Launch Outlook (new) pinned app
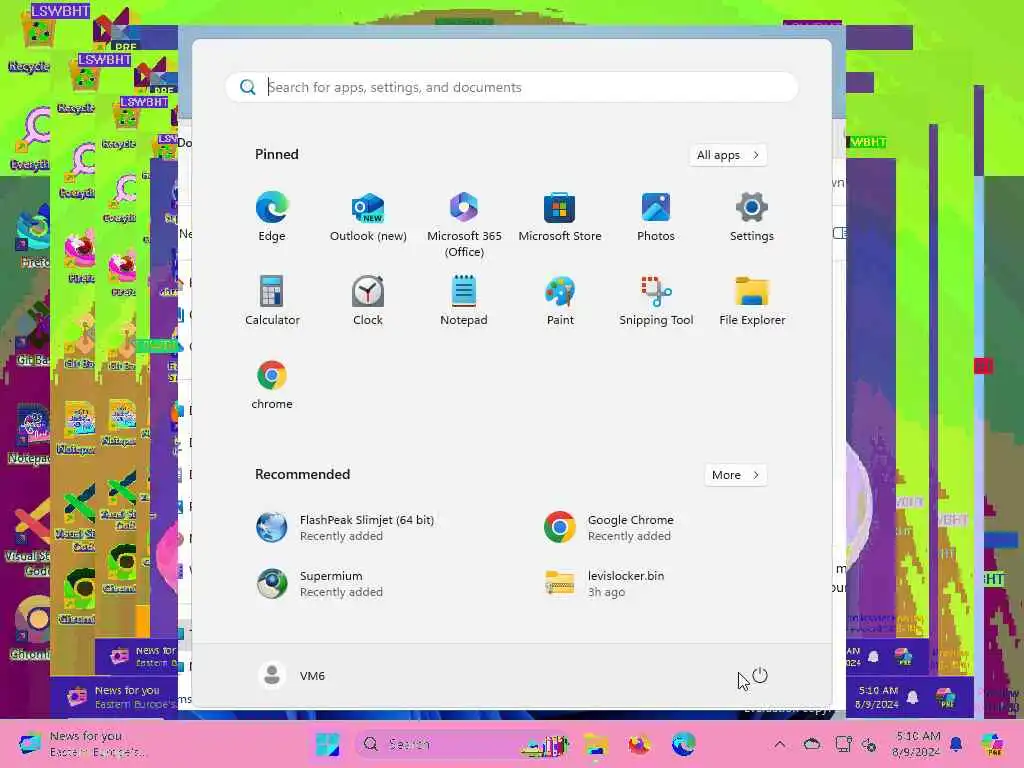 pos(368,217)
